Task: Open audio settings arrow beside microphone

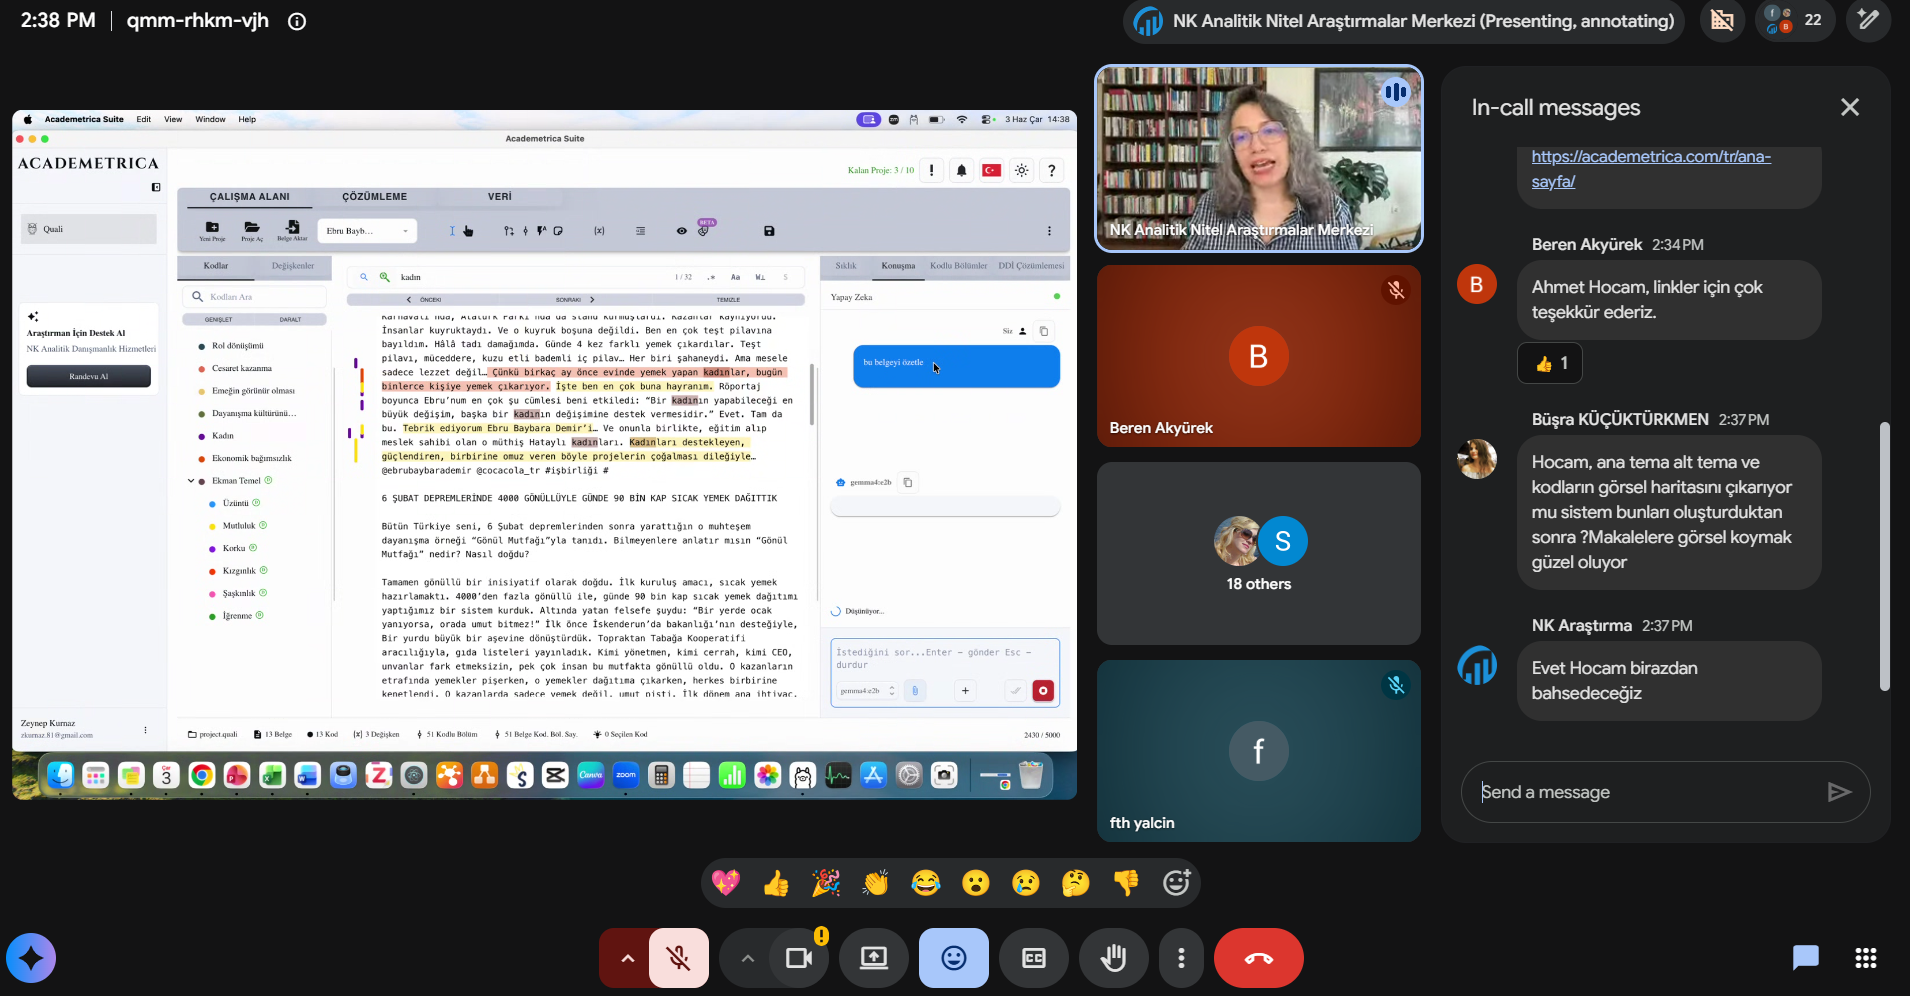Action: [627, 958]
